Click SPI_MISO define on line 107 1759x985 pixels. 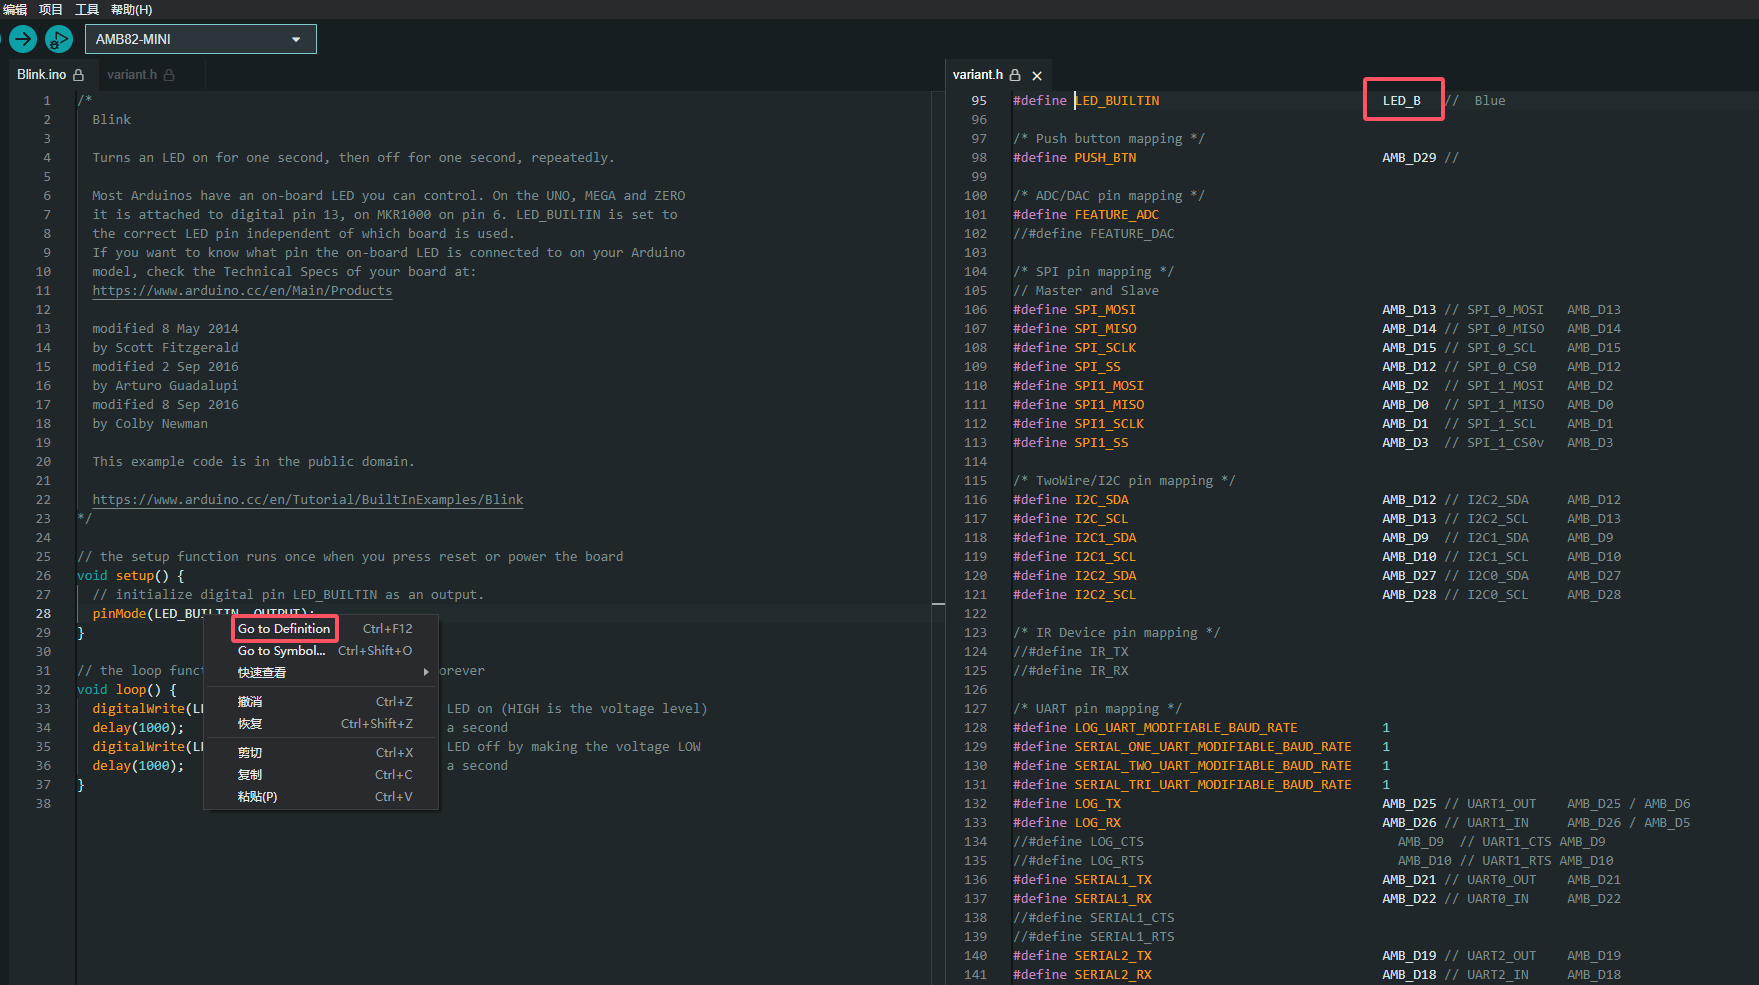(1105, 329)
